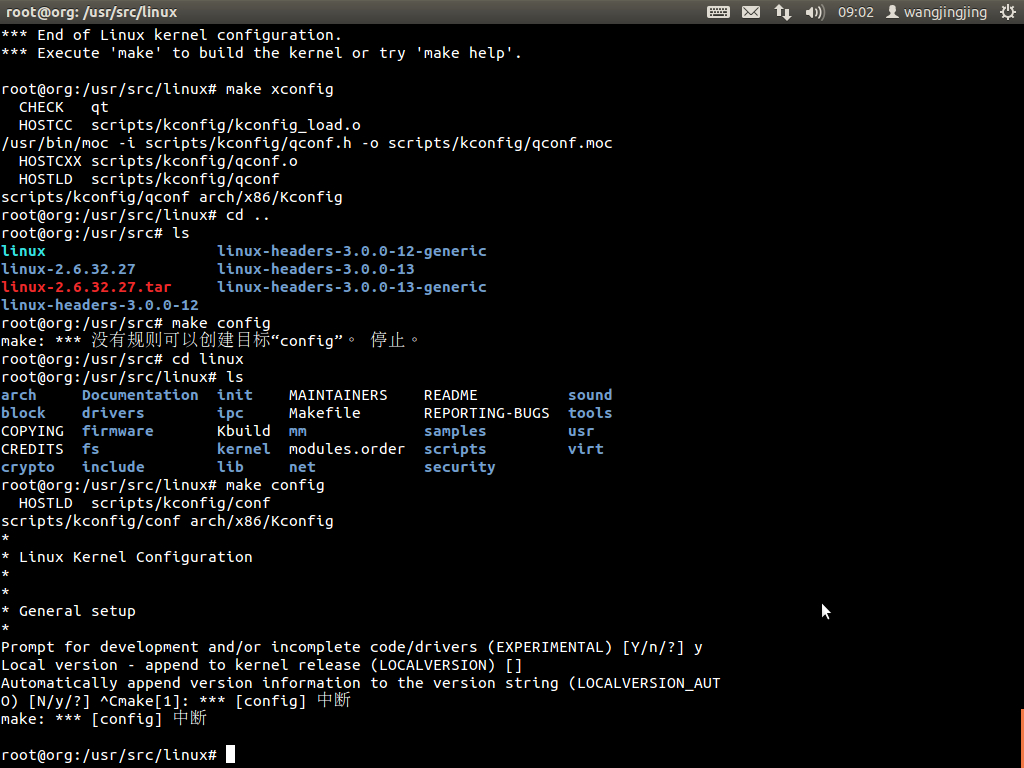Screen dimensions: 1024x768
Task: Click the 'init' directory name
Action: point(235,395)
